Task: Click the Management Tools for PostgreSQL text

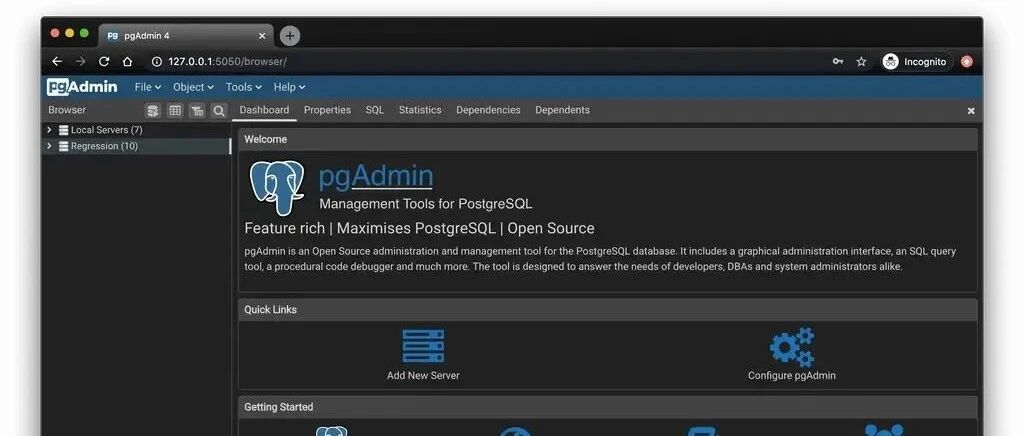Action: click(x=426, y=204)
